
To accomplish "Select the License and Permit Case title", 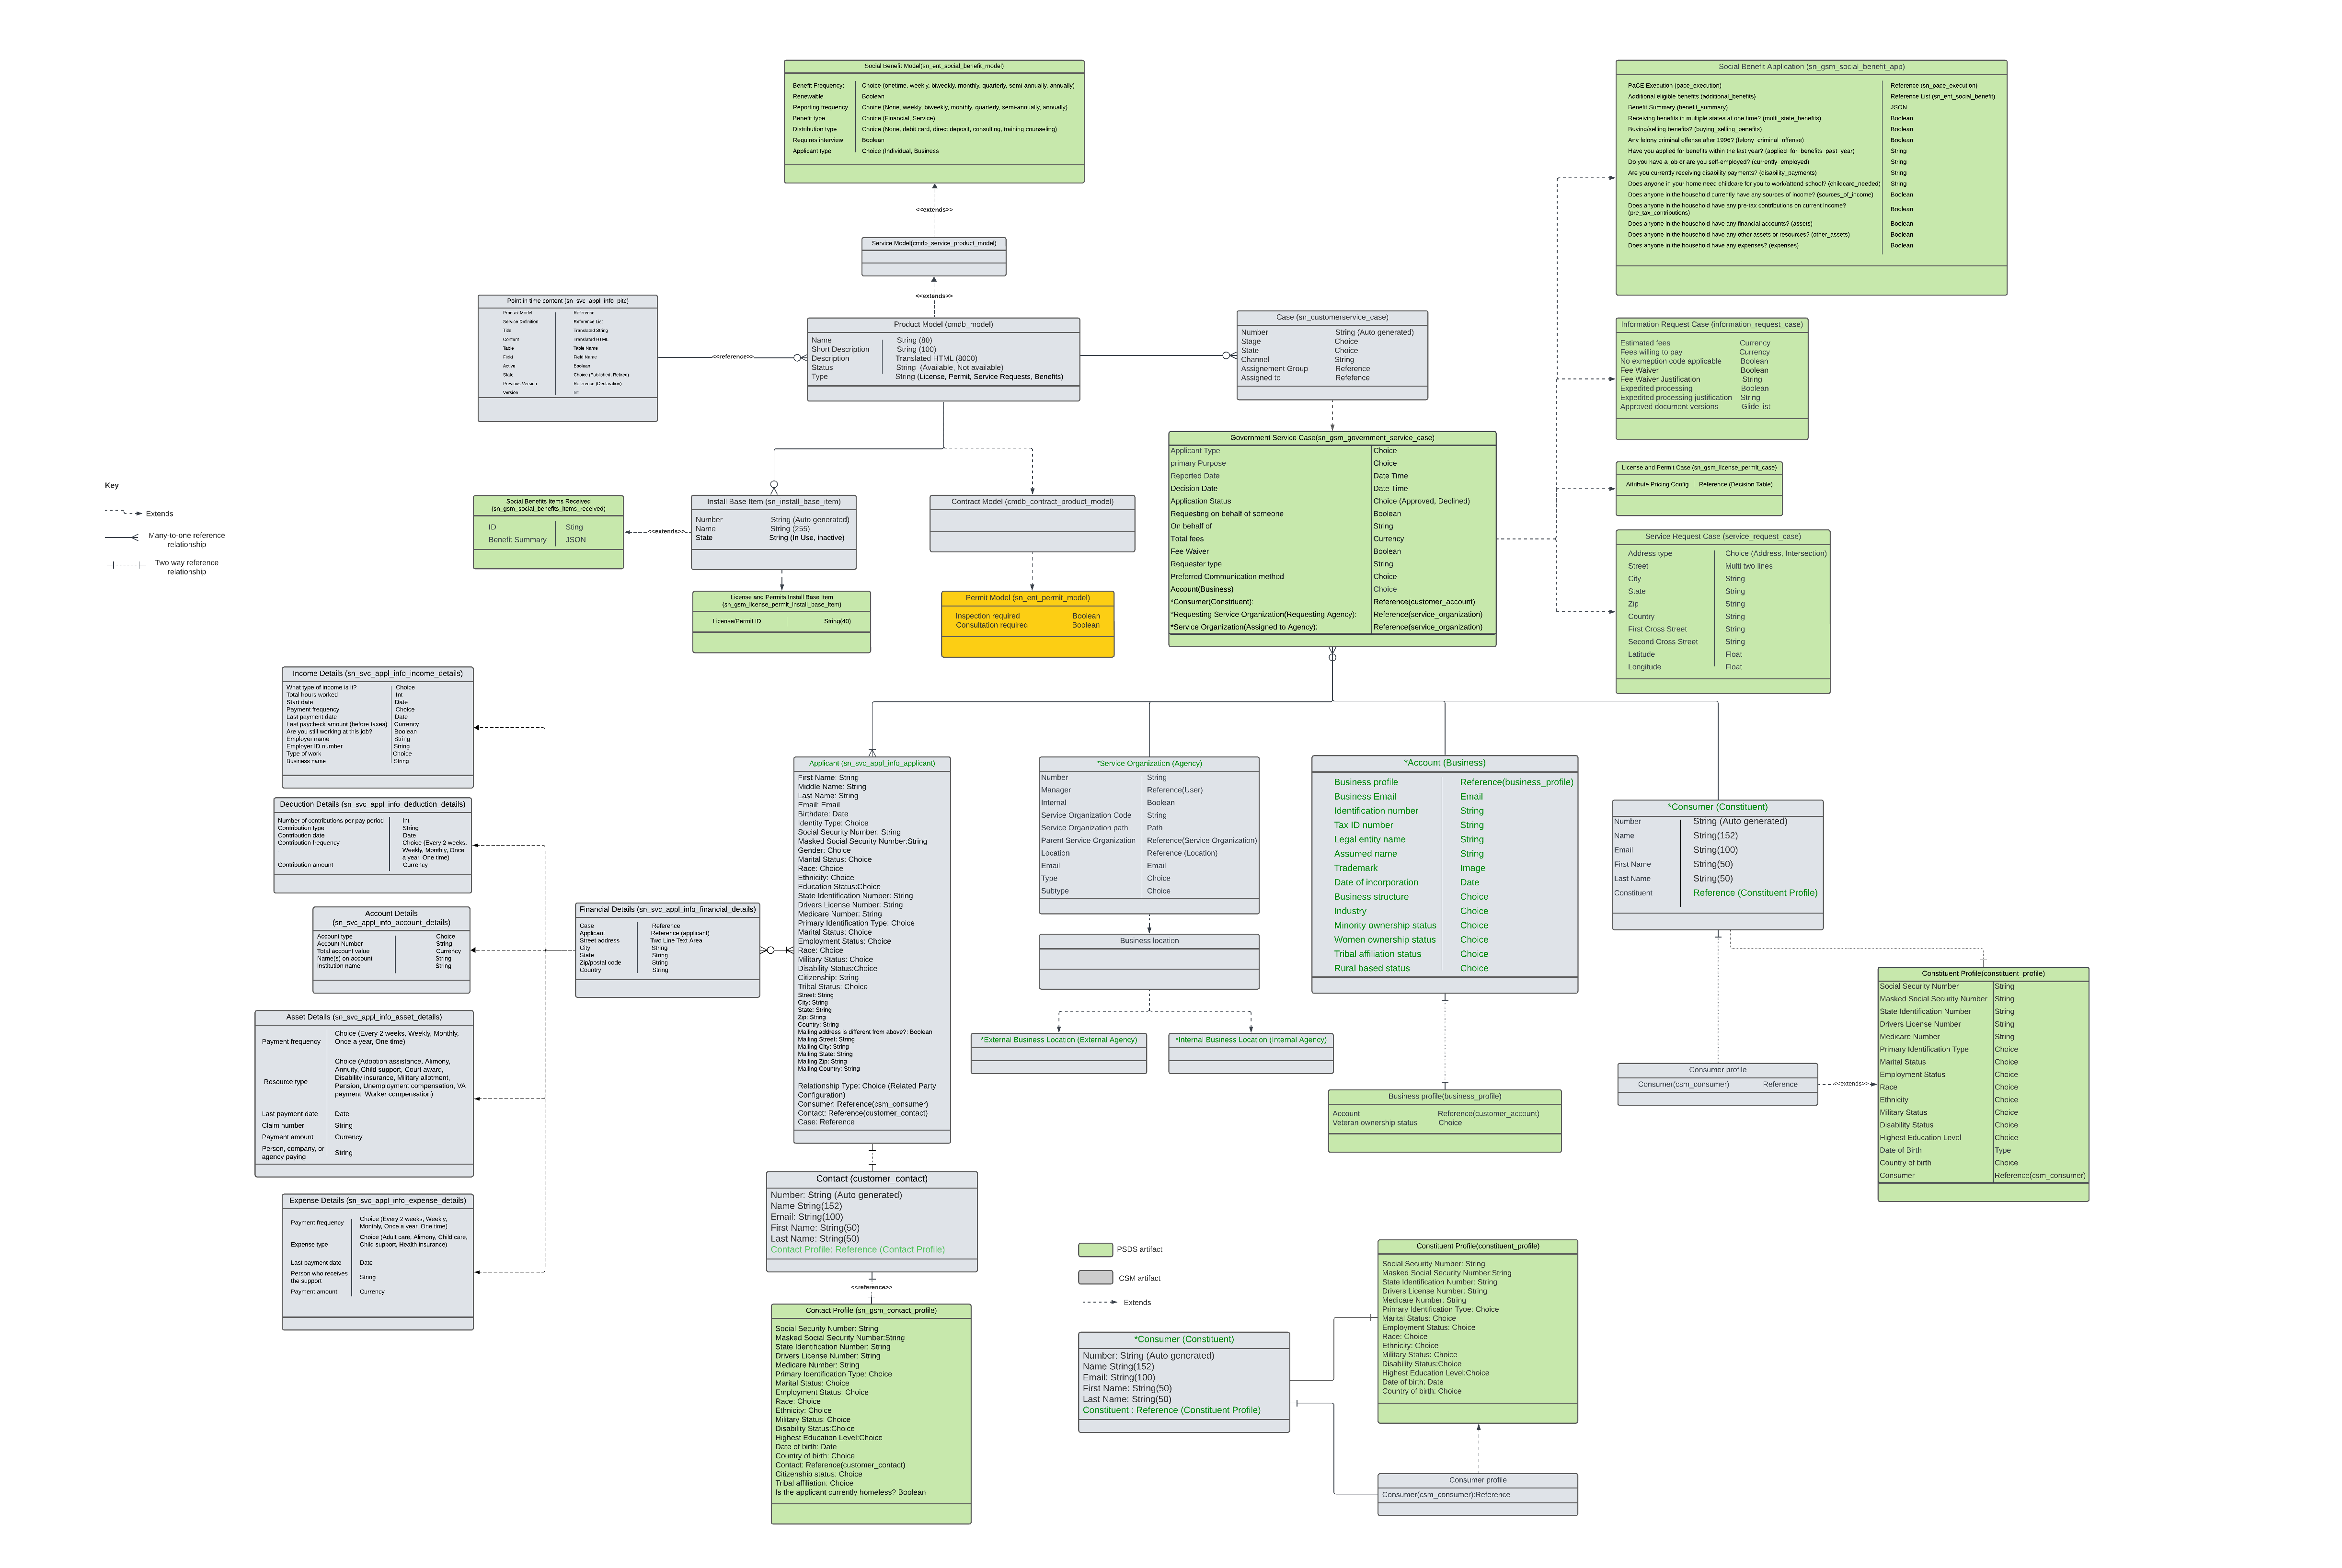I will click(x=1699, y=467).
